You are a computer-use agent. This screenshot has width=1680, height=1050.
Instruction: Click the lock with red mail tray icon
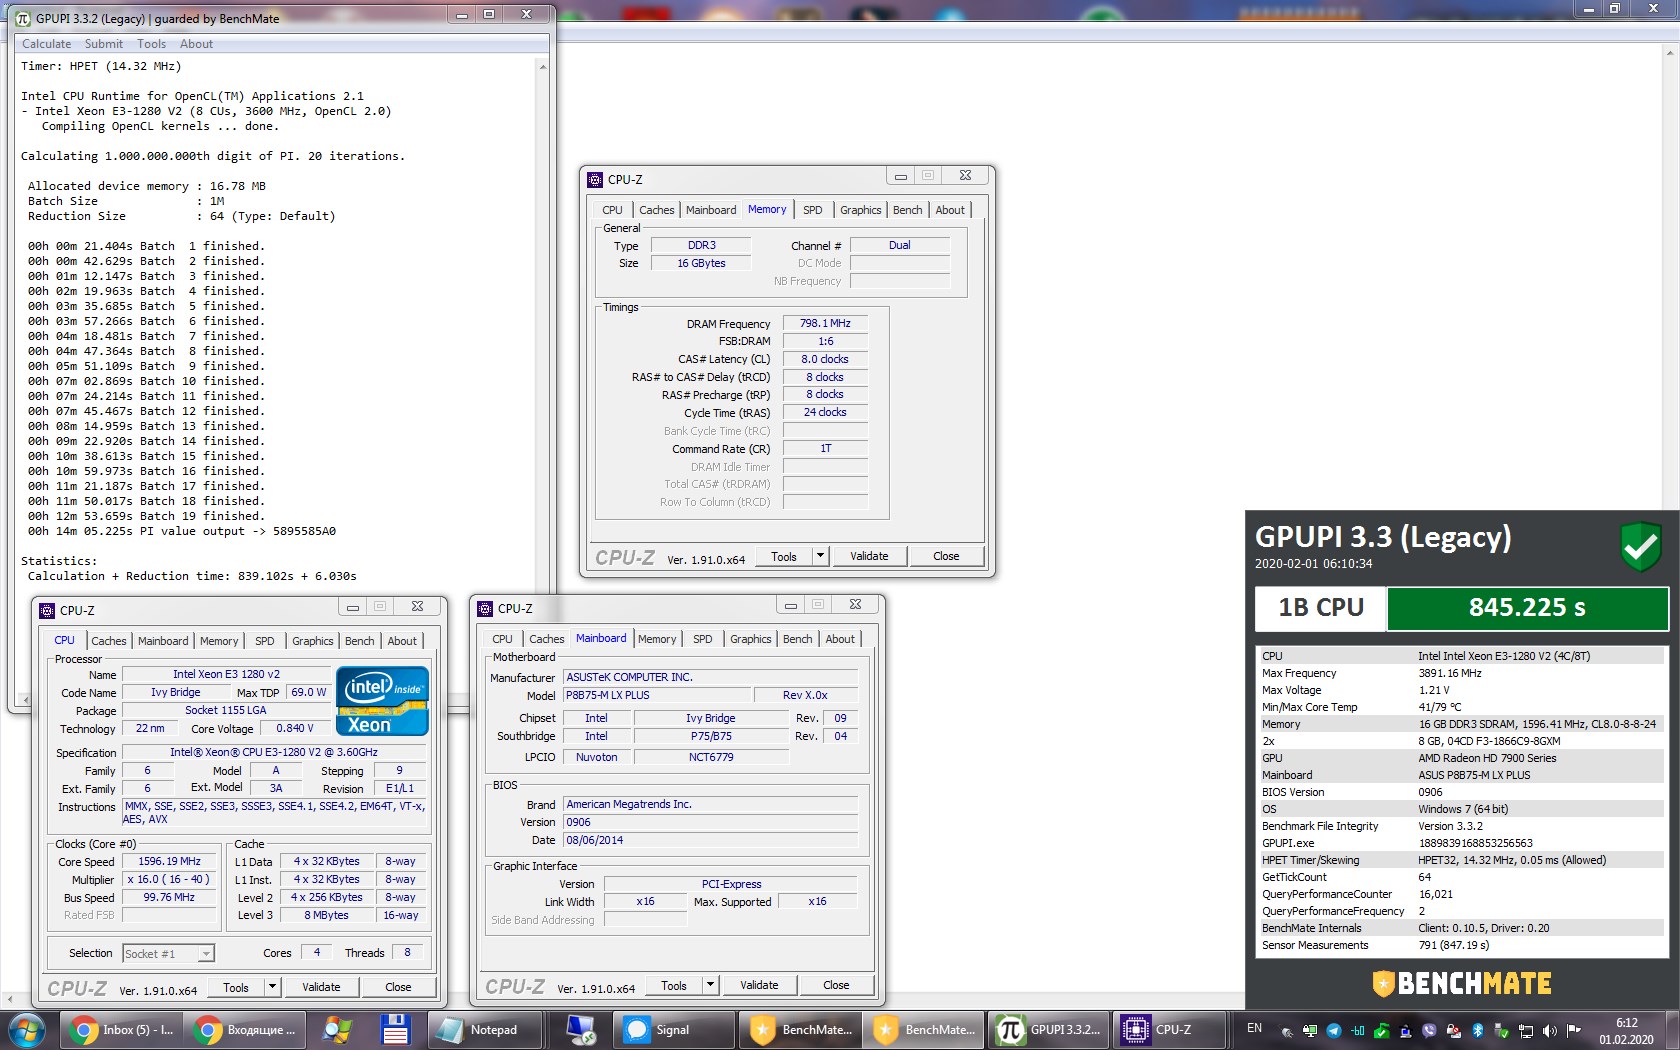point(1453,1030)
